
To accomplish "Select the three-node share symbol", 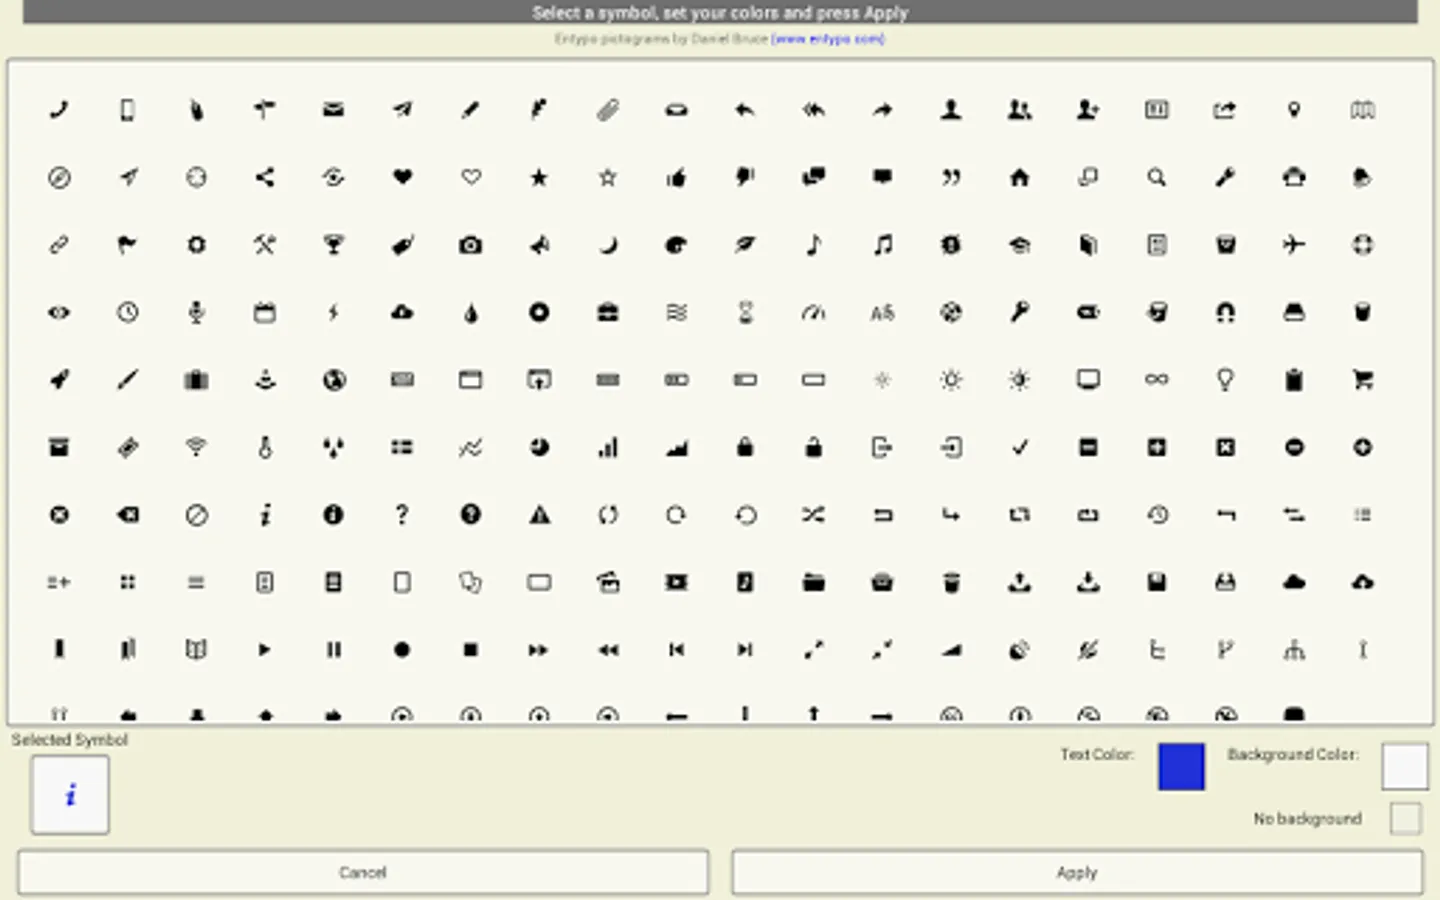I will pyautogui.click(x=265, y=178).
